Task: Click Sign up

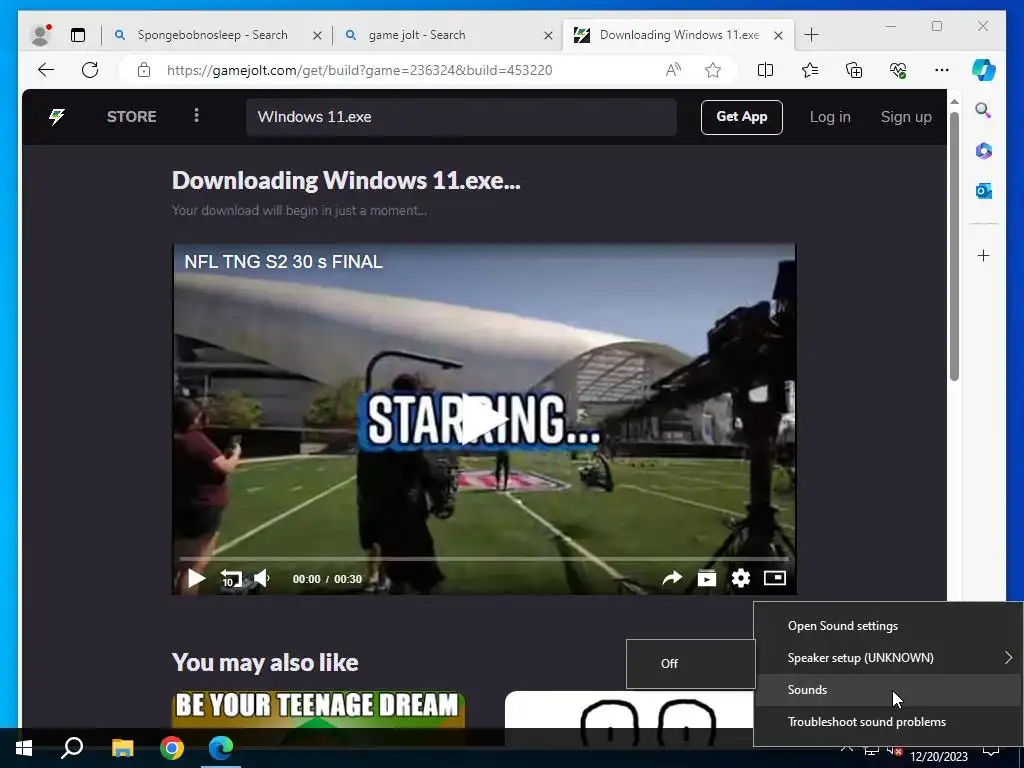Action: point(906,117)
